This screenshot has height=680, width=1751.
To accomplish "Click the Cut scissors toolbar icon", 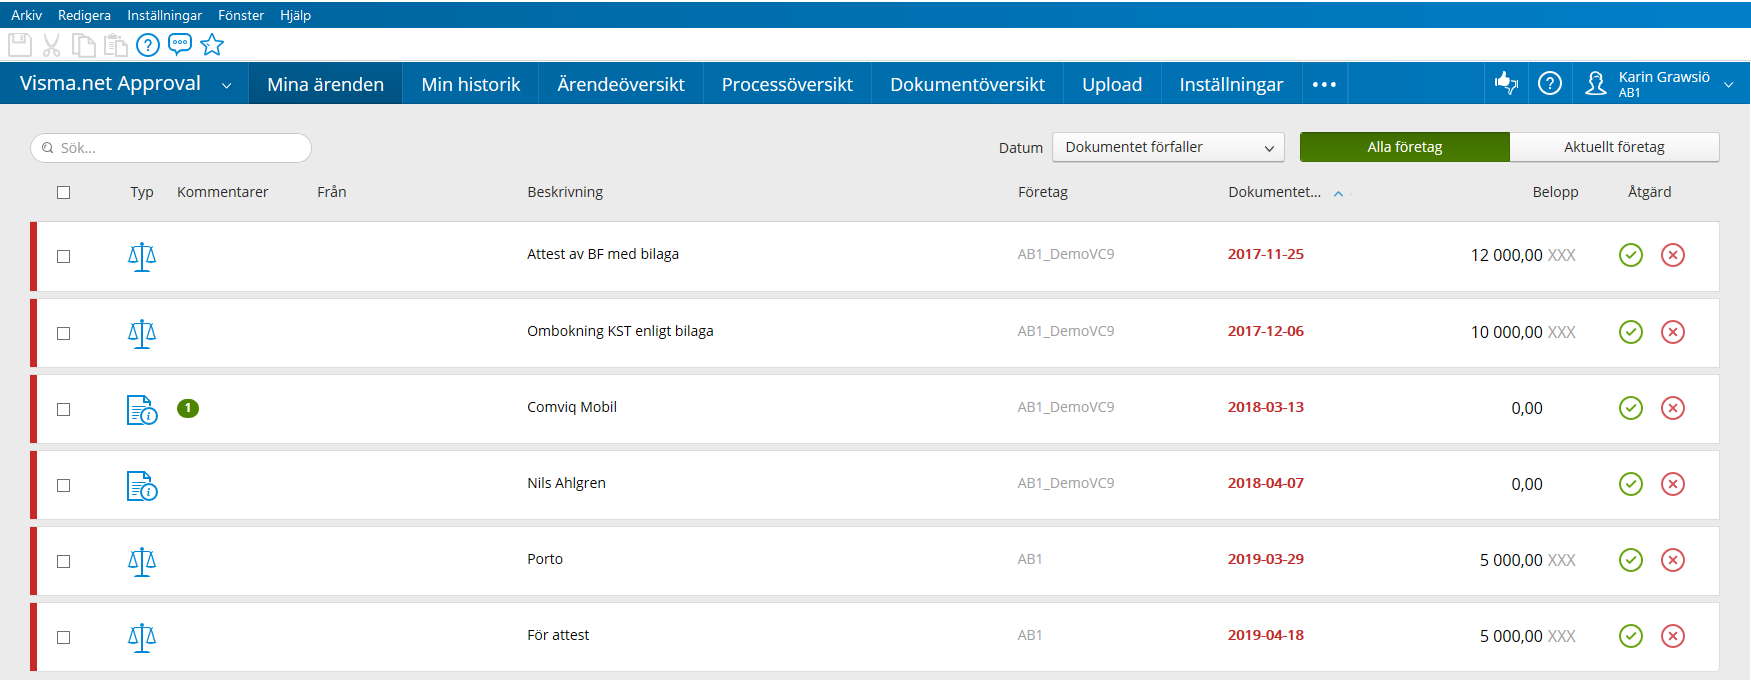I will point(52,45).
